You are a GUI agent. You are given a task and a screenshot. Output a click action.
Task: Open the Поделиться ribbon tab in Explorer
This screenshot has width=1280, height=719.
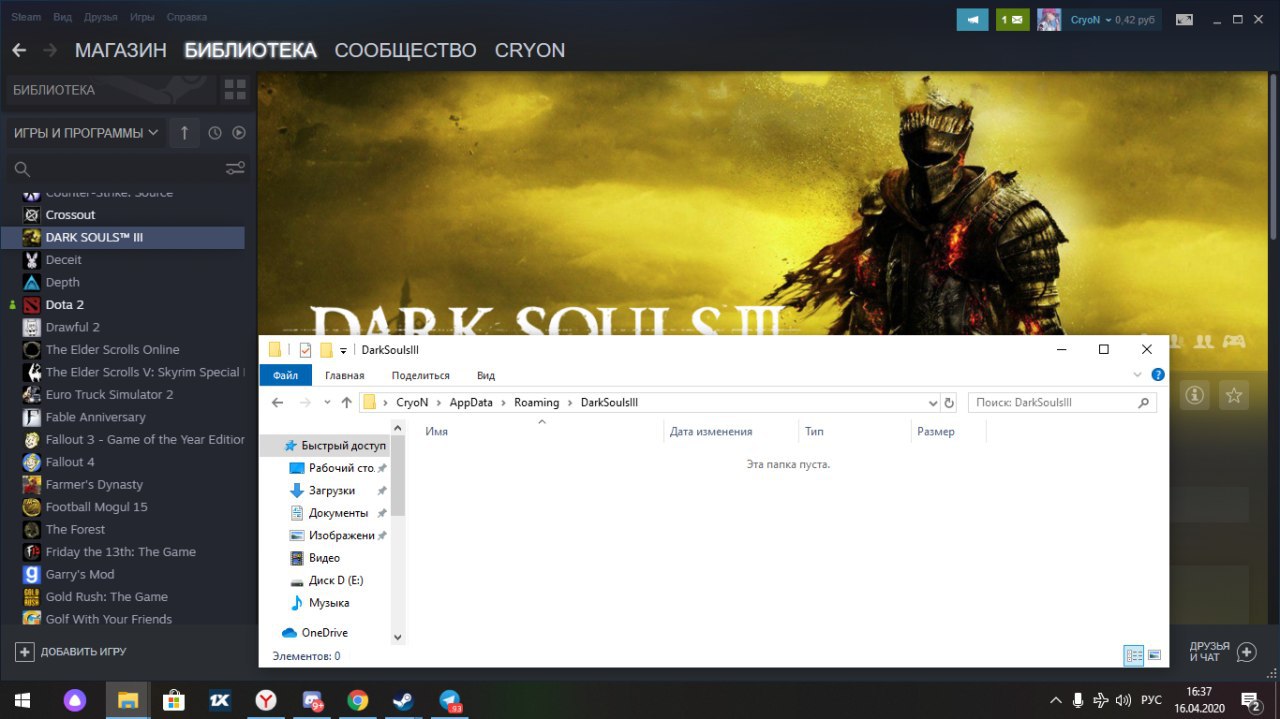420,376
